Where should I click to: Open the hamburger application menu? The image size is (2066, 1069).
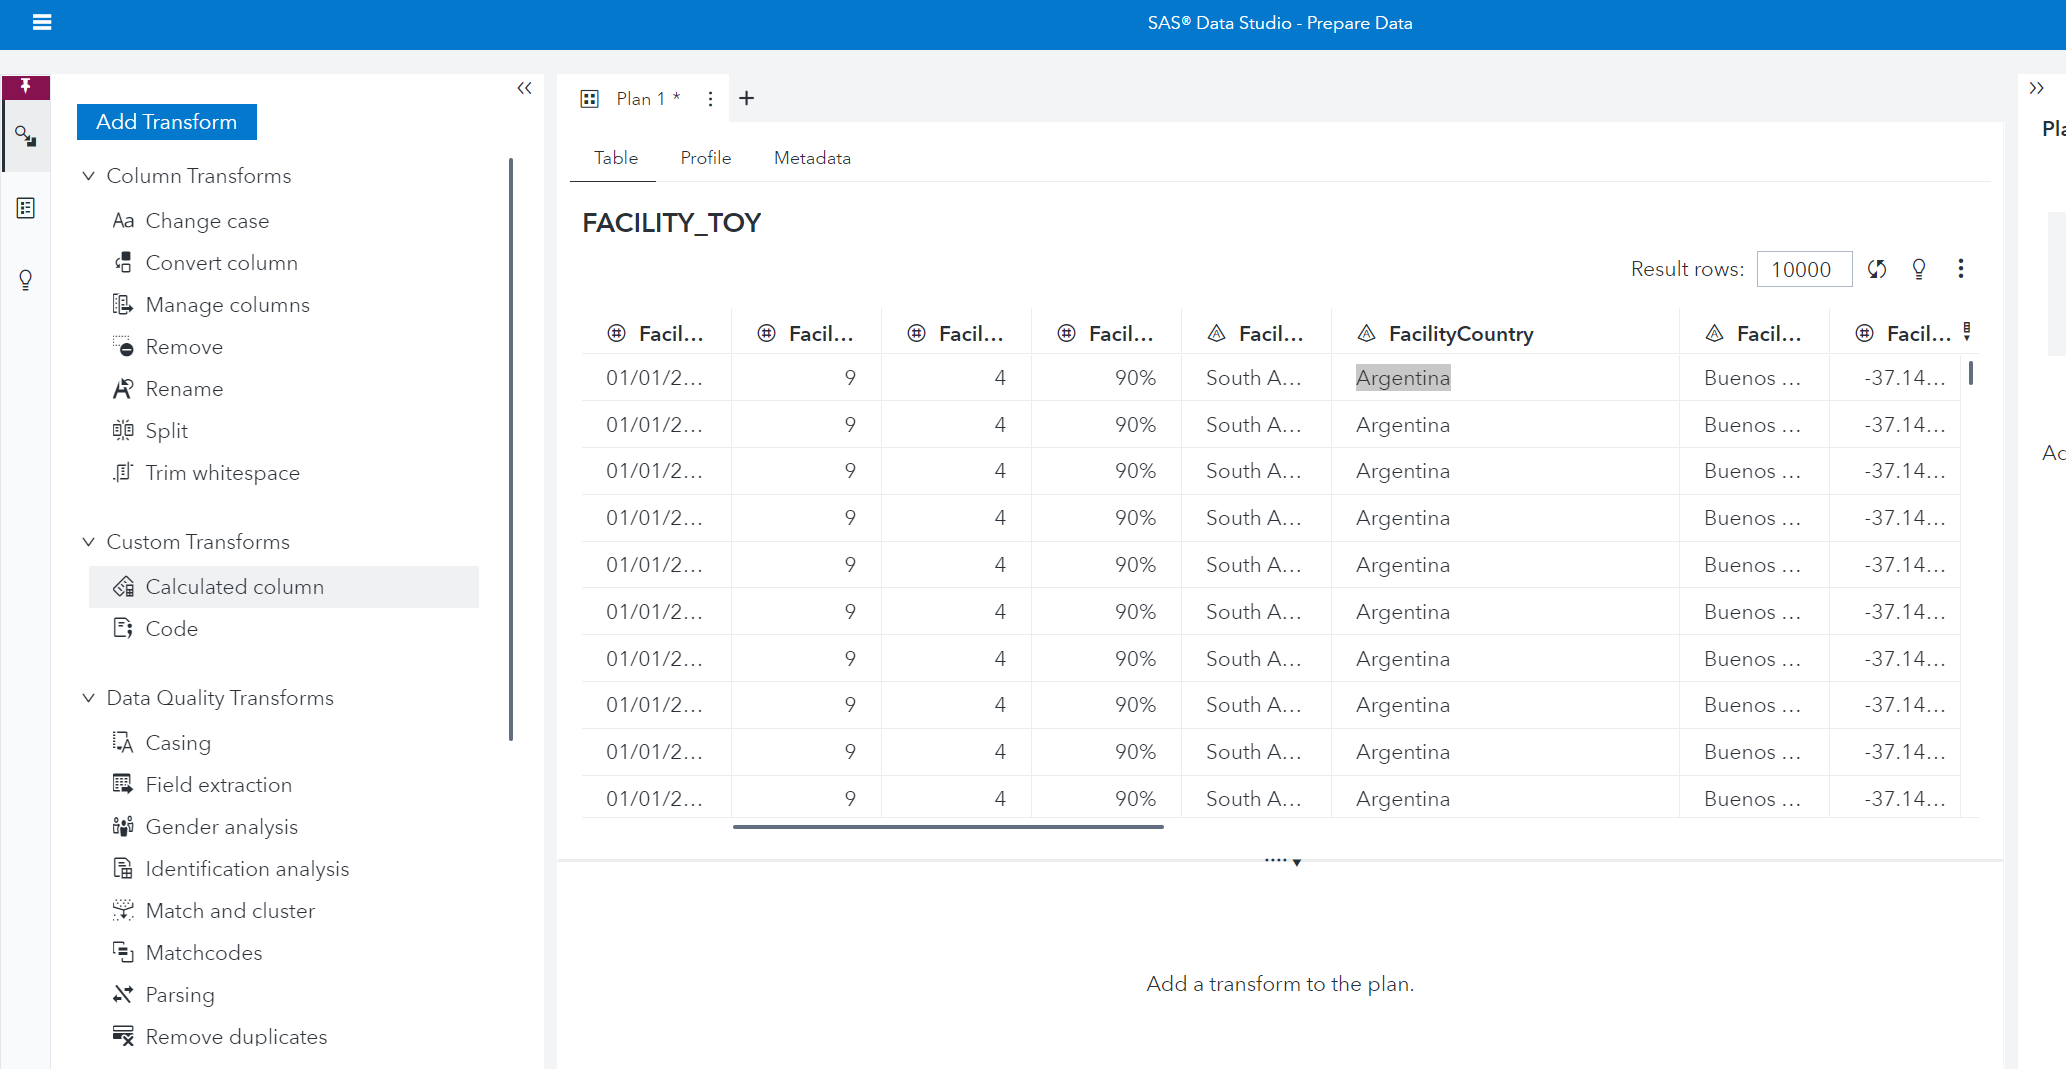pos(42,22)
